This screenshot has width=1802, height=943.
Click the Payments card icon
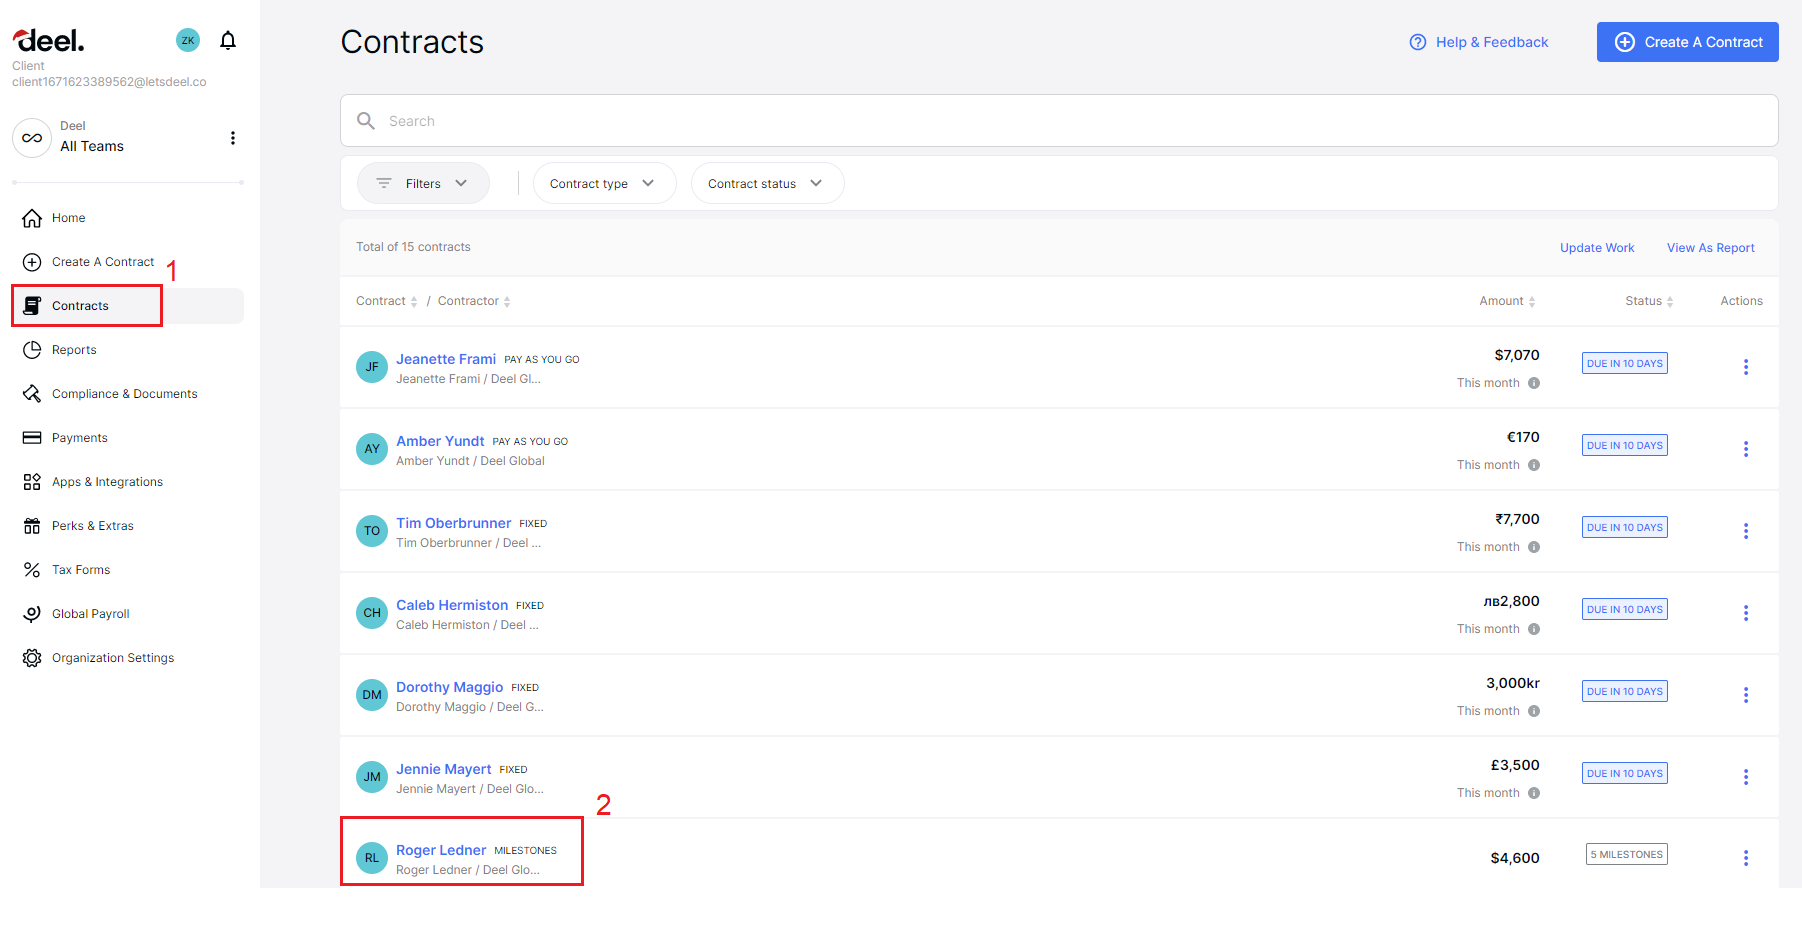[x=31, y=437]
